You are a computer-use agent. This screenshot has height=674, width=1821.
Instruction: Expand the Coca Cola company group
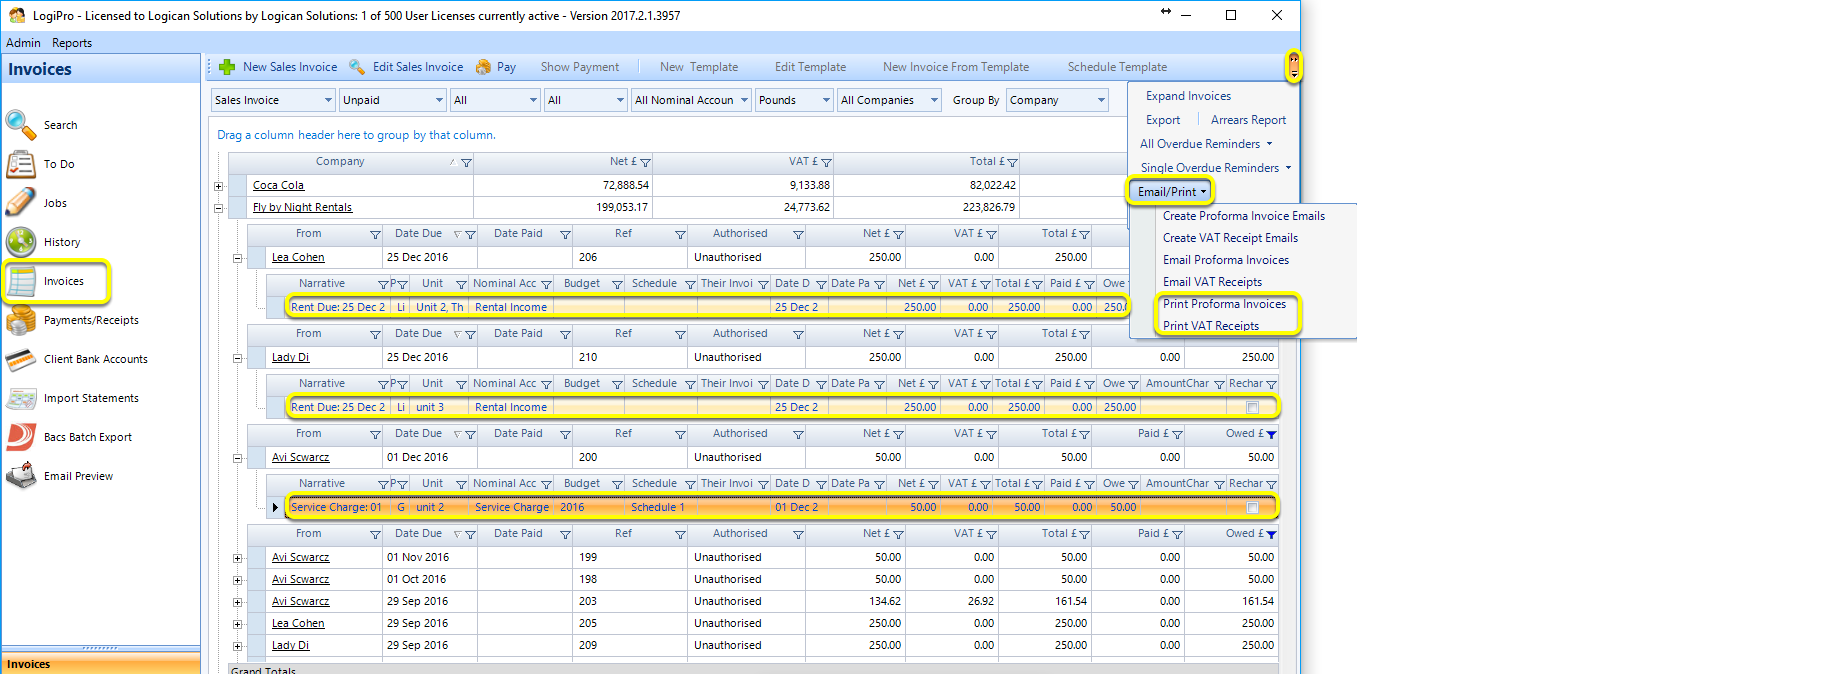[219, 186]
